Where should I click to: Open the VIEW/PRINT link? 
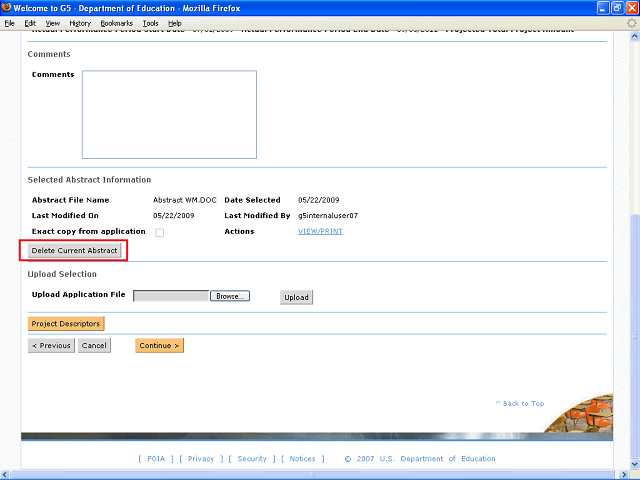pyautogui.click(x=320, y=231)
